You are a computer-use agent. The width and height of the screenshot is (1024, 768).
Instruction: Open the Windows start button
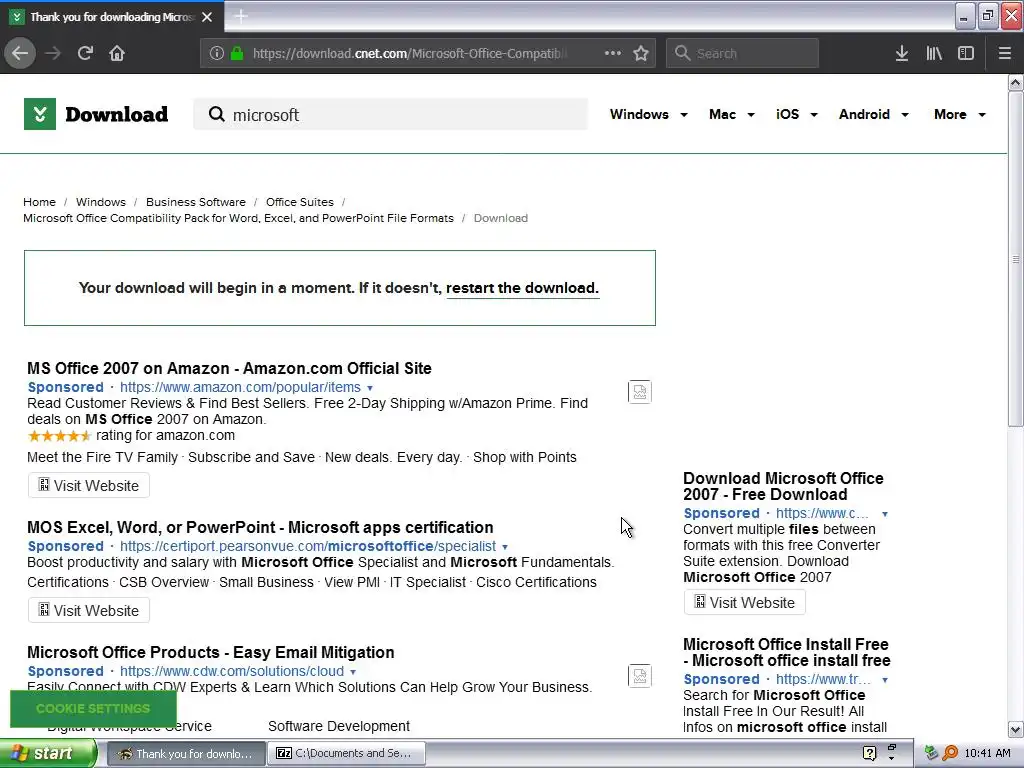[48, 753]
